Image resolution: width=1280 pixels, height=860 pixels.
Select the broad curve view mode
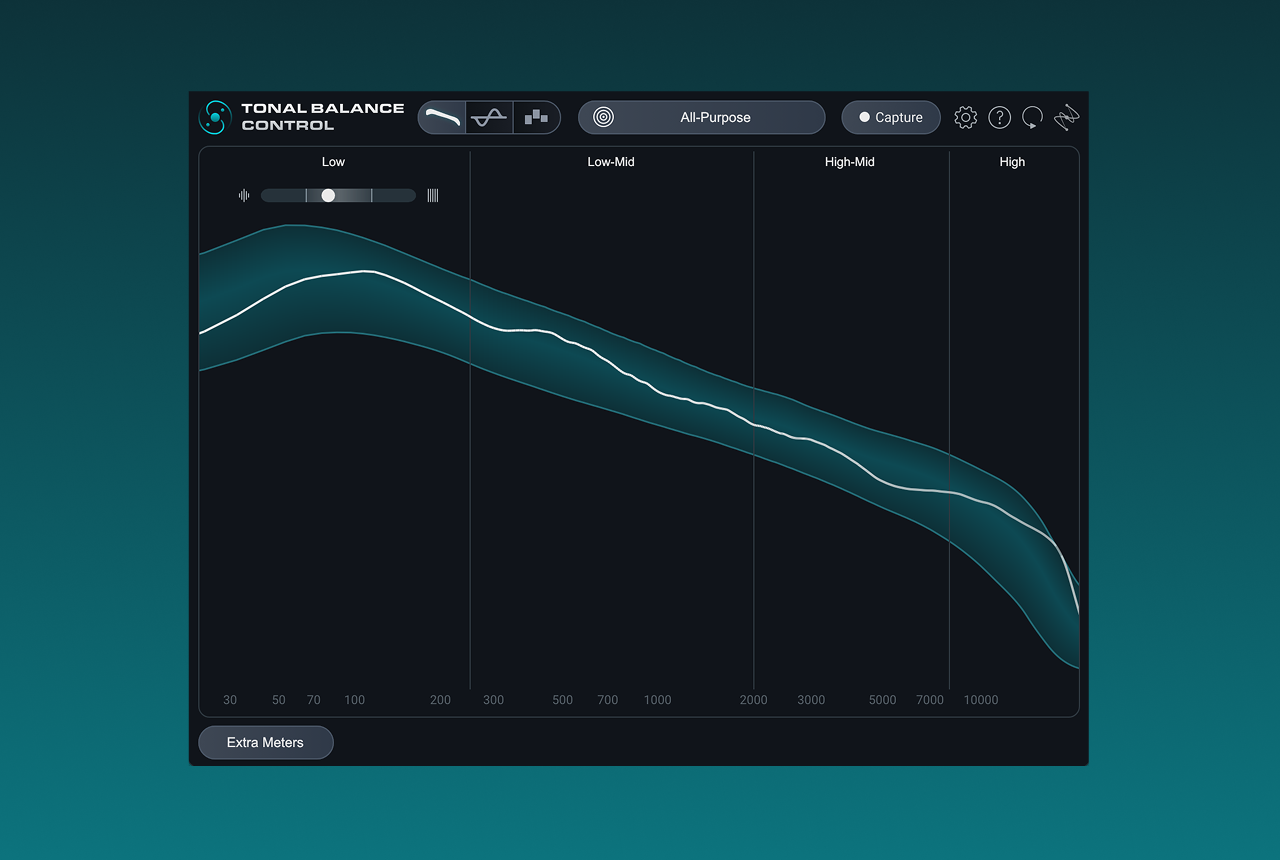(x=442, y=117)
